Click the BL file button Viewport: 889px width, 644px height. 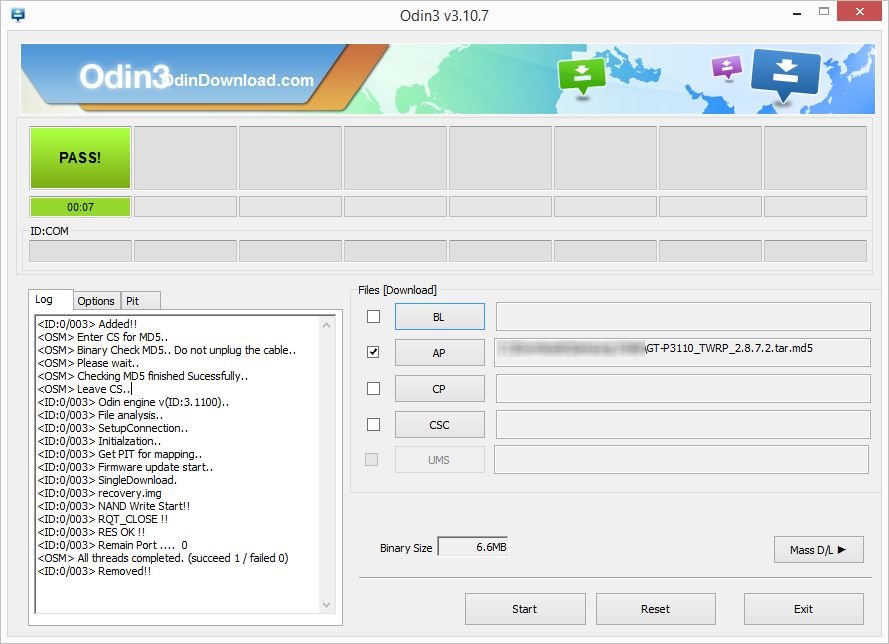tap(439, 316)
